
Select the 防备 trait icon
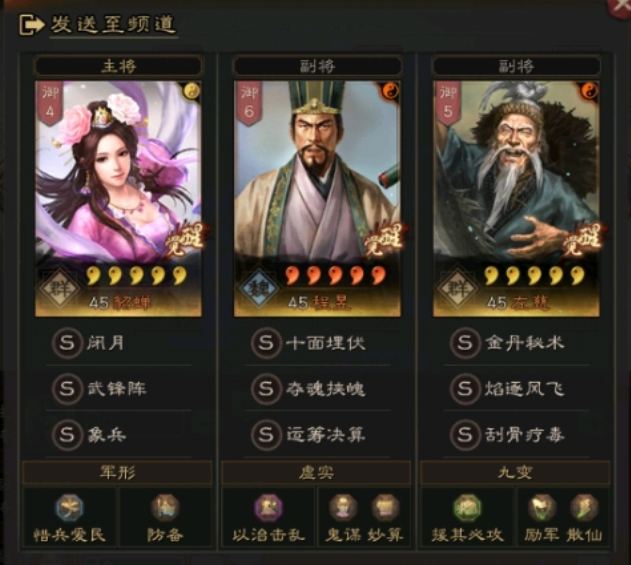(165, 507)
